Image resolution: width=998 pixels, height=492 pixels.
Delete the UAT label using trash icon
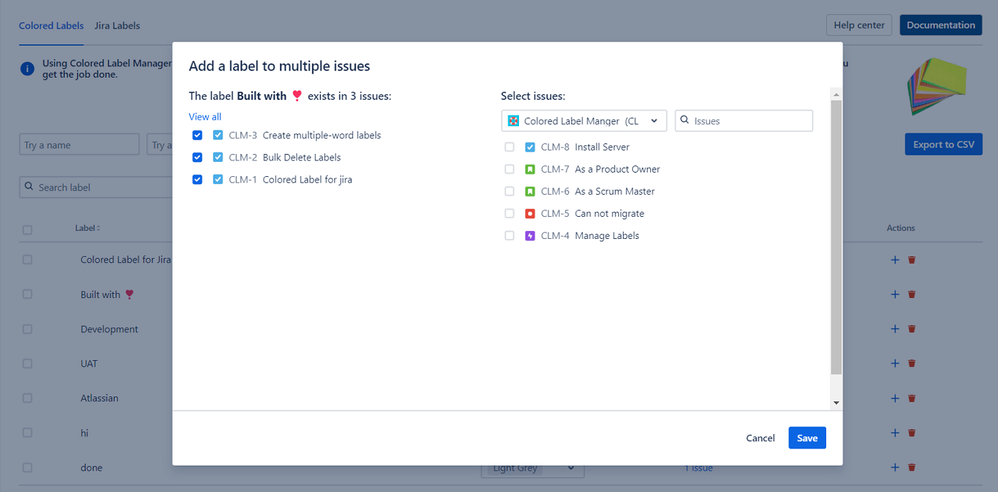point(911,363)
